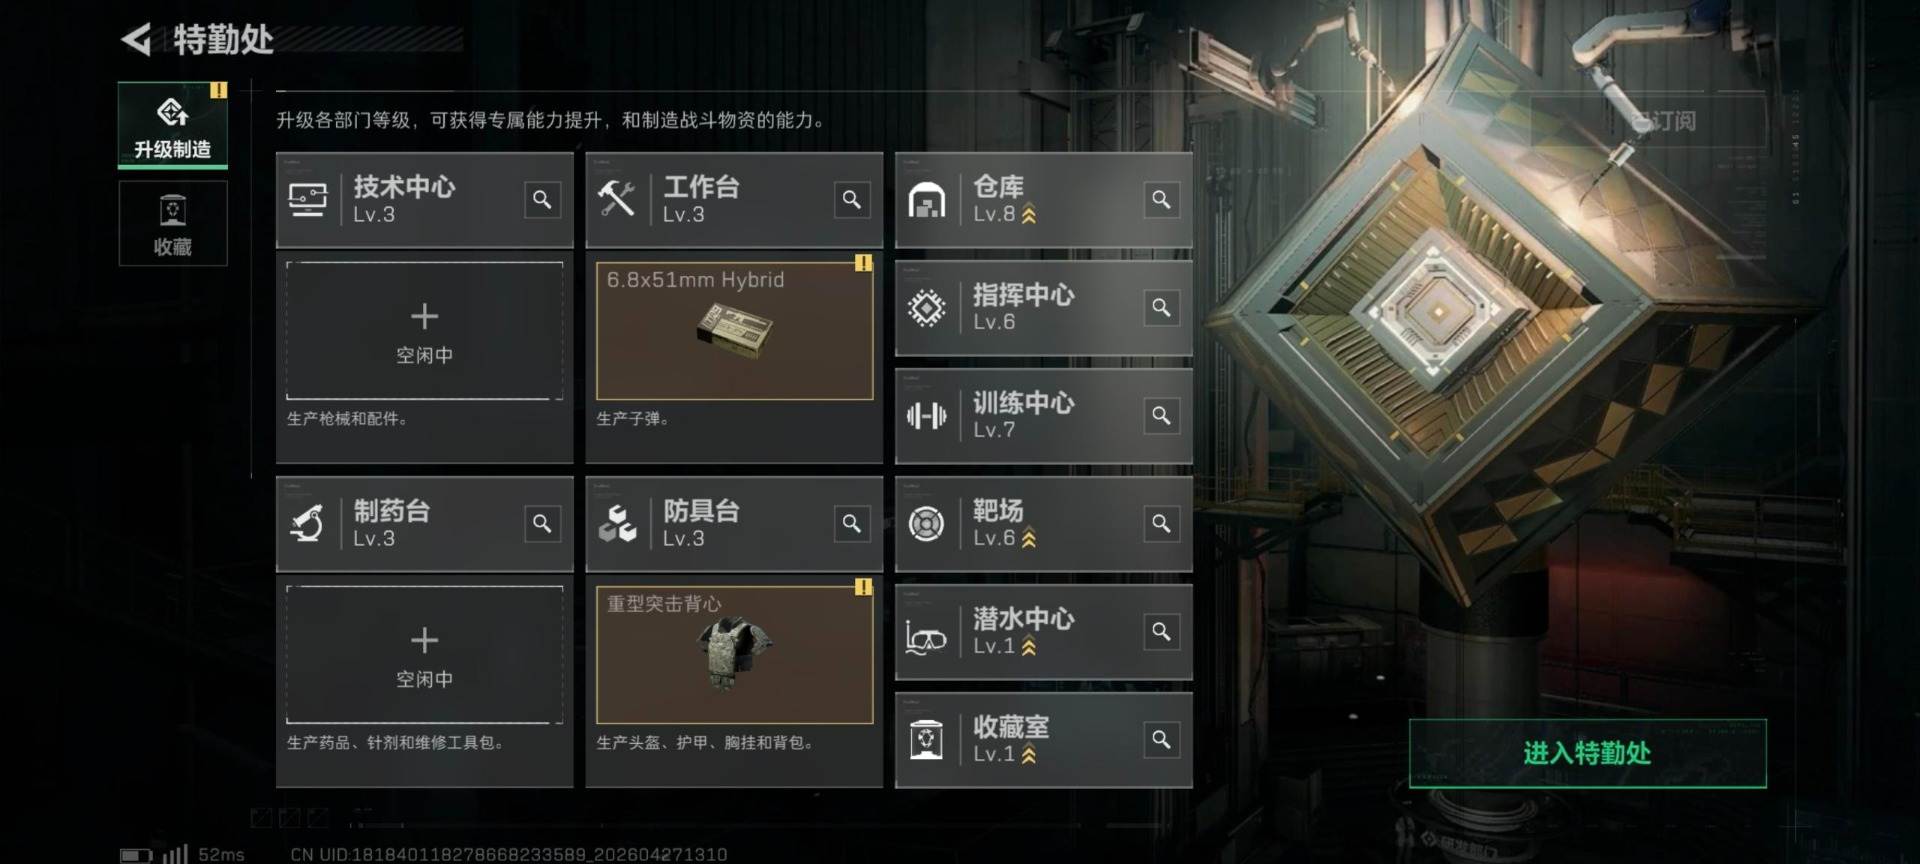The width and height of the screenshot is (1920, 864).
Task: Open the 重型突击背心 armor item
Action: point(734,655)
